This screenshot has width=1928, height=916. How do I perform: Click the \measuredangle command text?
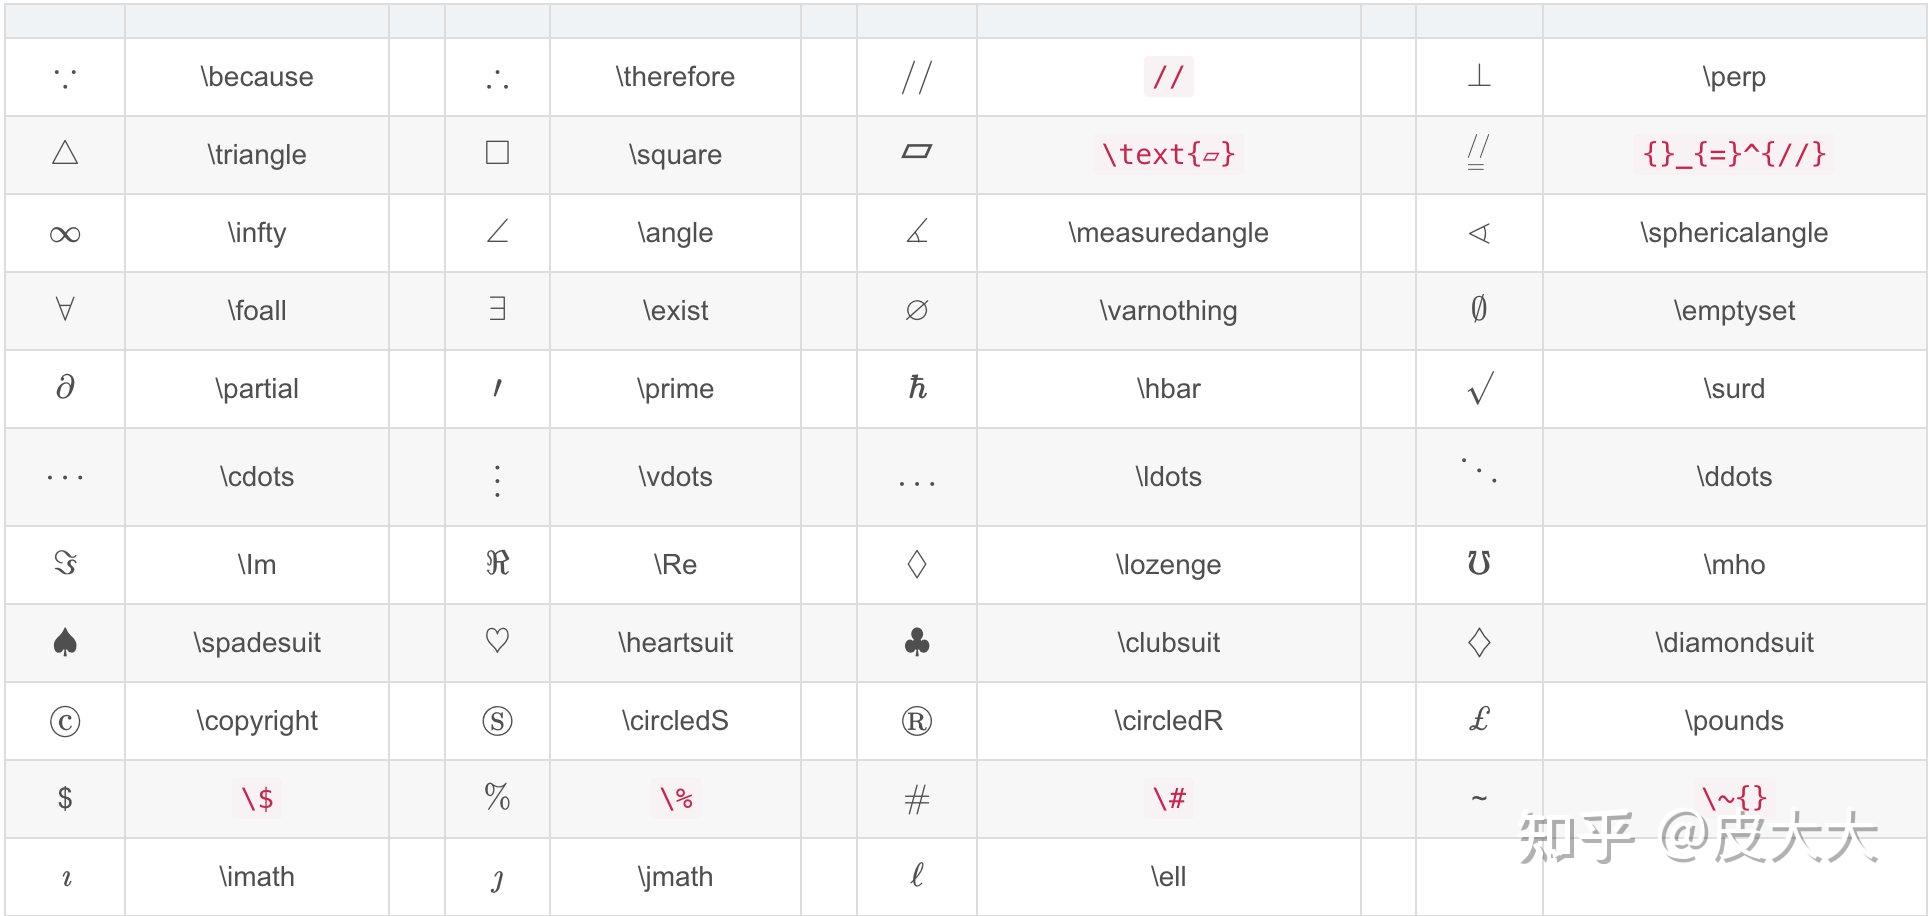[x=1168, y=232]
